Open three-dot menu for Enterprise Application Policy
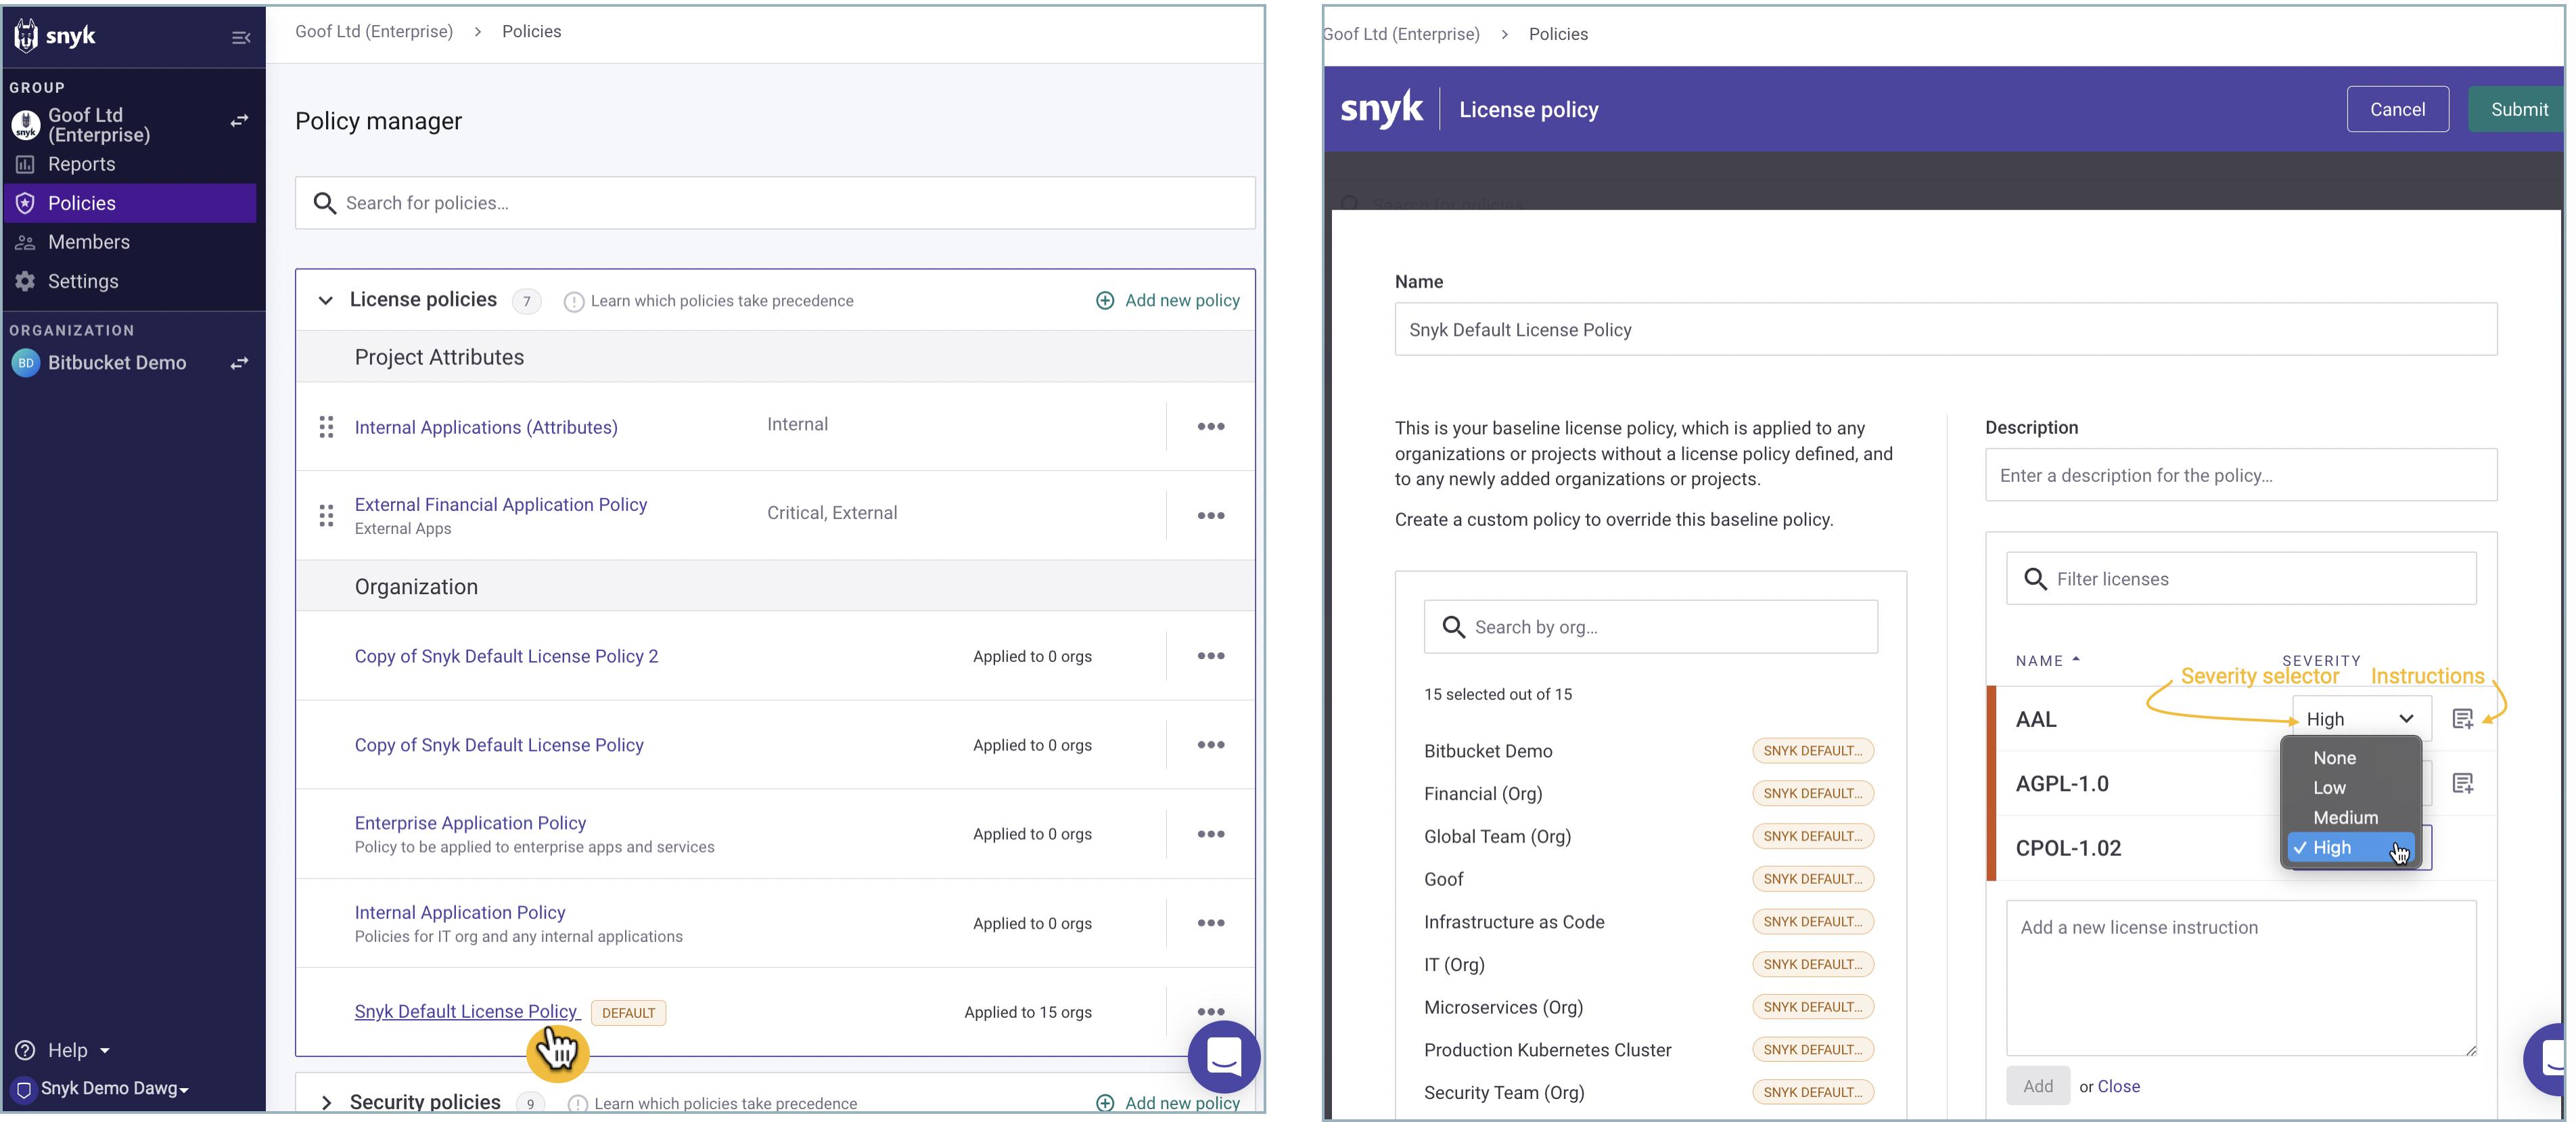The width and height of the screenshot is (2576, 1122). [x=1210, y=834]
